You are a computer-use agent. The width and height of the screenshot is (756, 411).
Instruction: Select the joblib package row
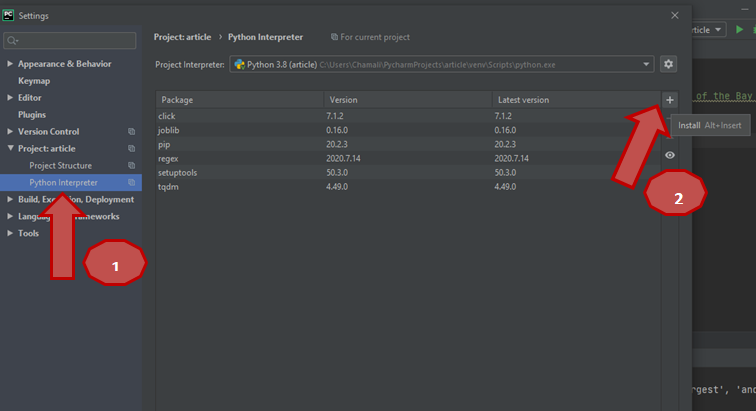click(408, 130)
